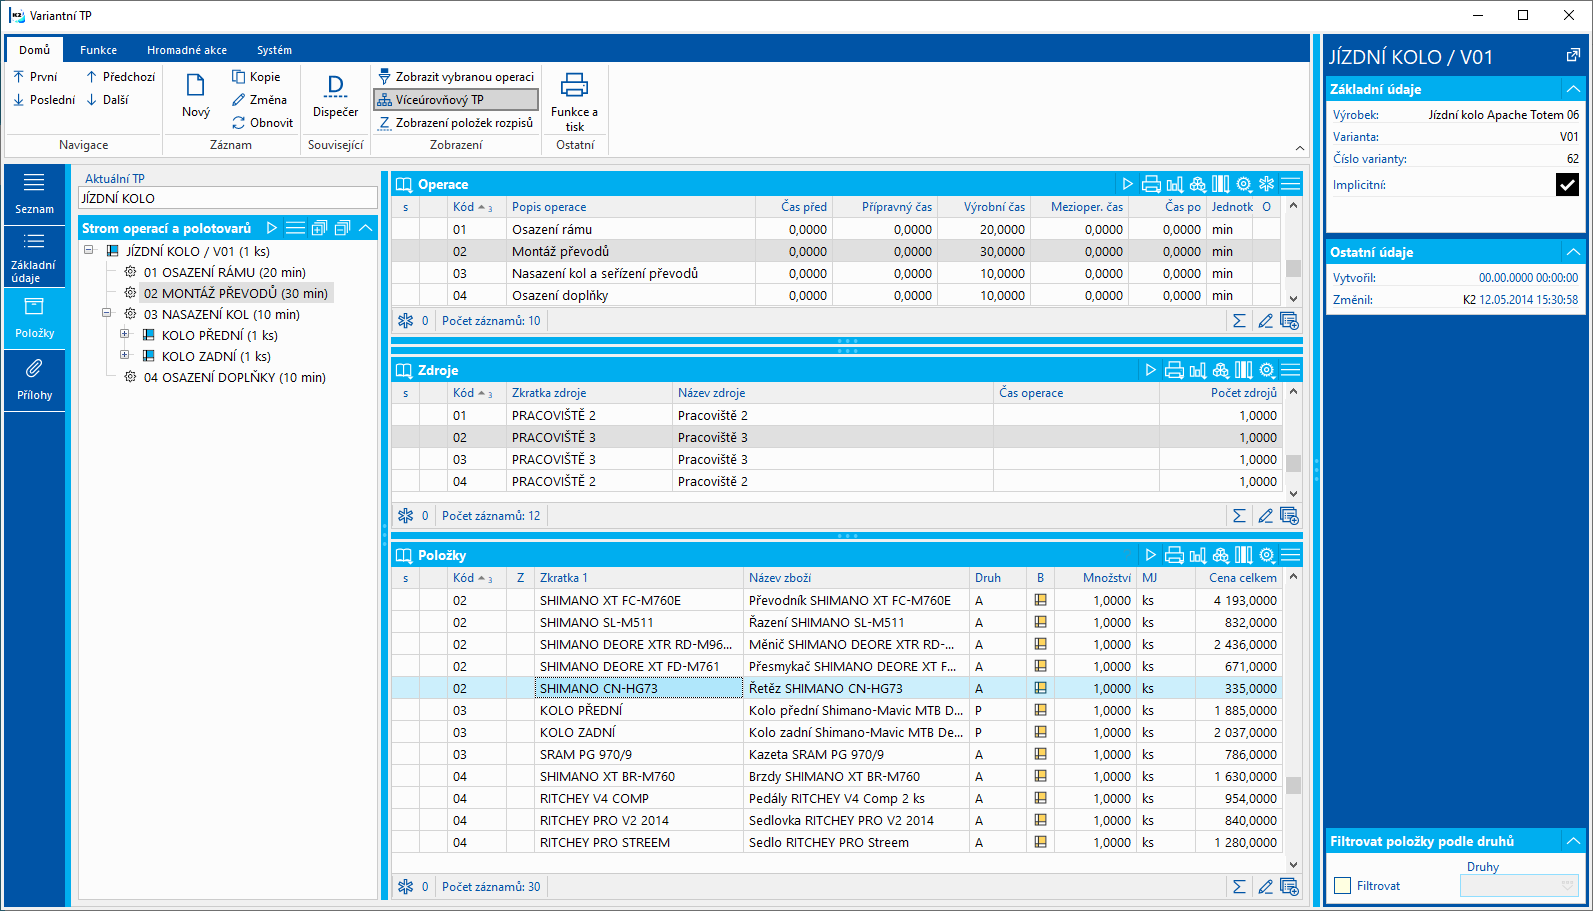Viewport: 1593px width, 911px height.
Task: Click the table add icon in Položky footer
Action: tap(1289, 887)
